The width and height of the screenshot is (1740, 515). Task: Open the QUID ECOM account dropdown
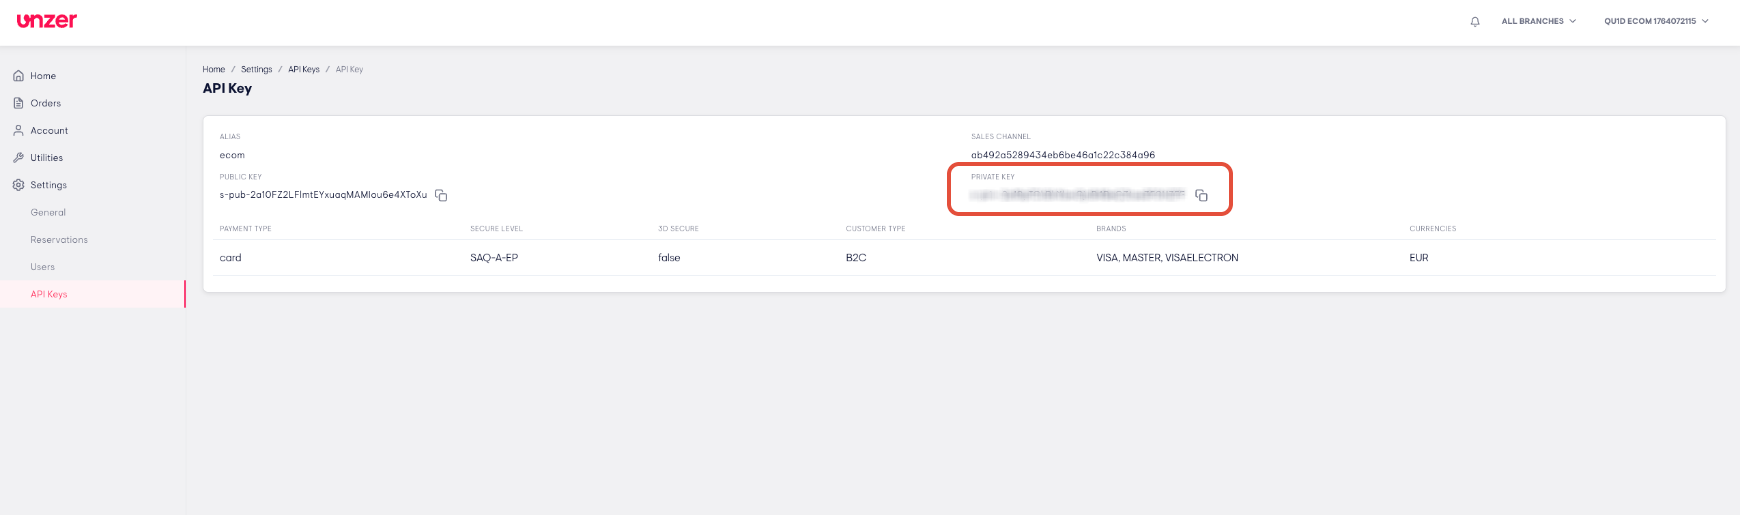click(x=1656, y=21)
